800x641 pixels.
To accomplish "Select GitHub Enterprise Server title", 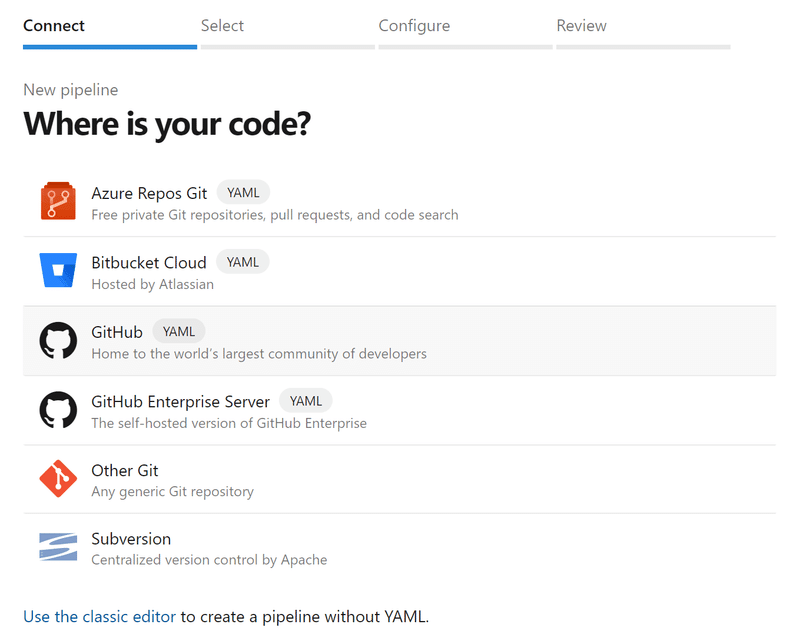I will click(180, 401).
